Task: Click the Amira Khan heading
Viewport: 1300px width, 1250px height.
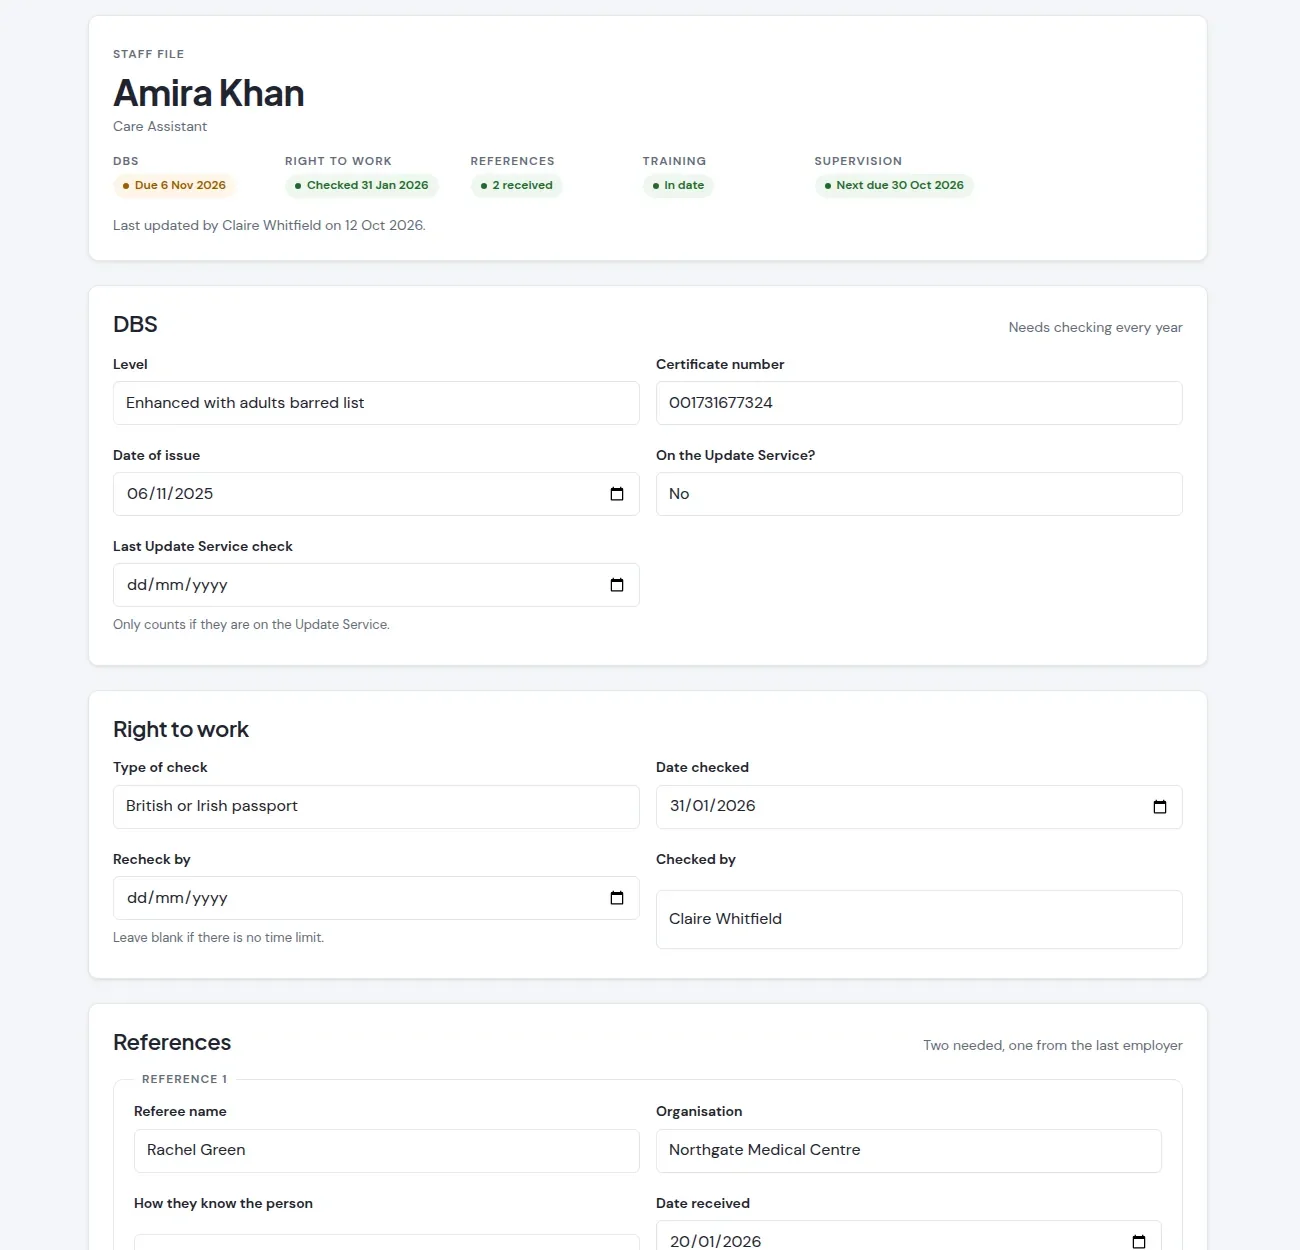Action: click(x=208, y=93)
